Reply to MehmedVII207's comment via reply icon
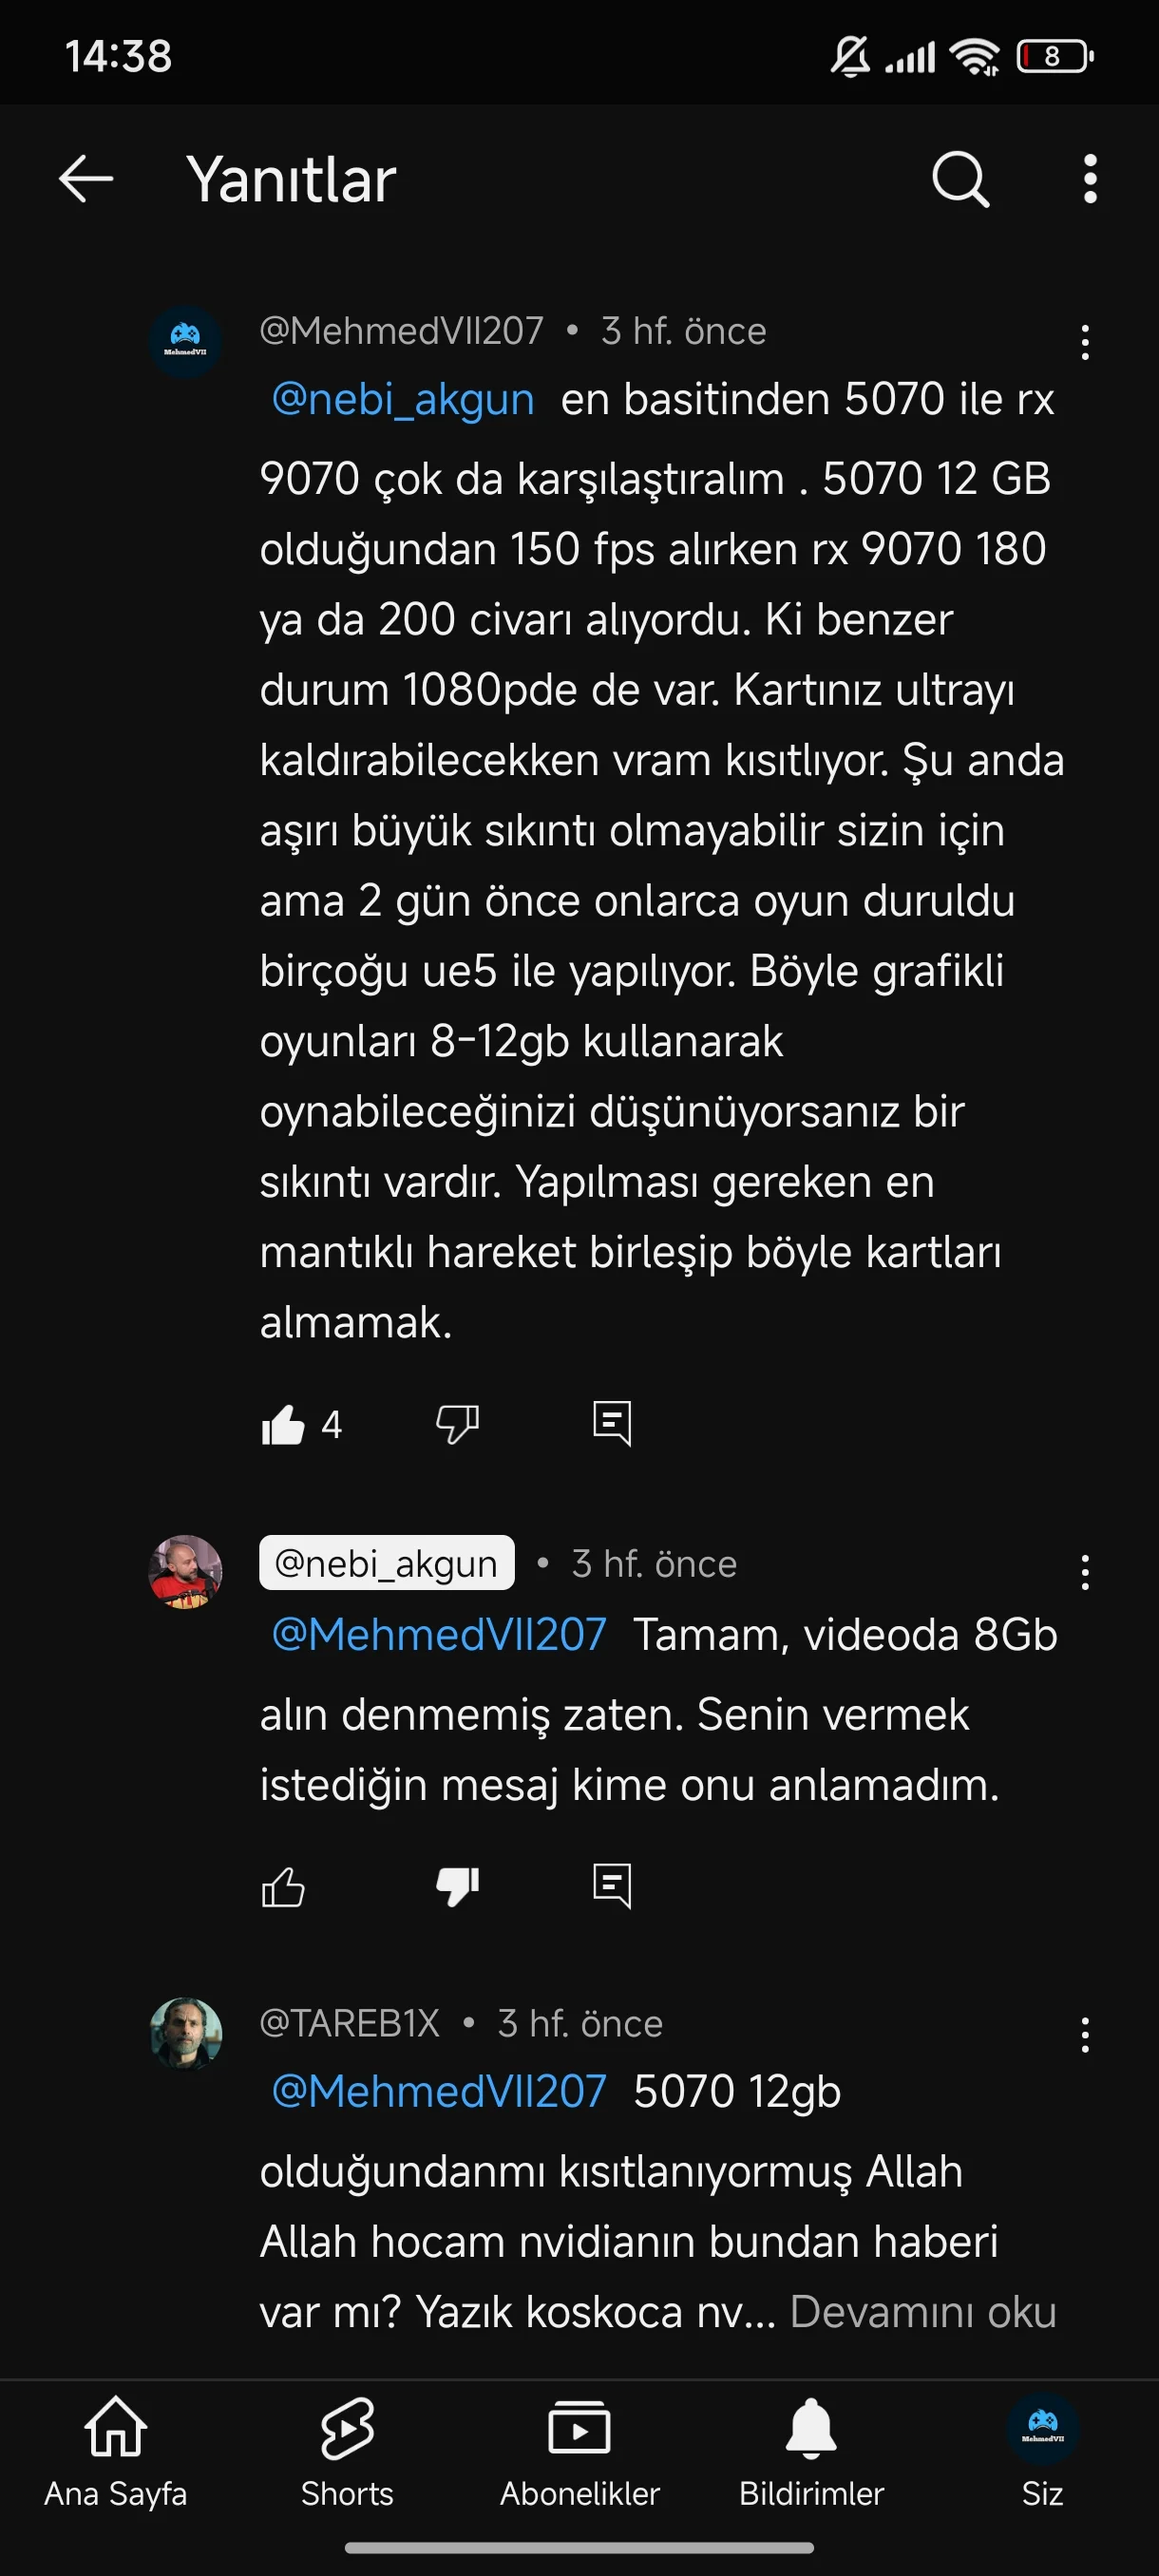 tap(612, 1424)
